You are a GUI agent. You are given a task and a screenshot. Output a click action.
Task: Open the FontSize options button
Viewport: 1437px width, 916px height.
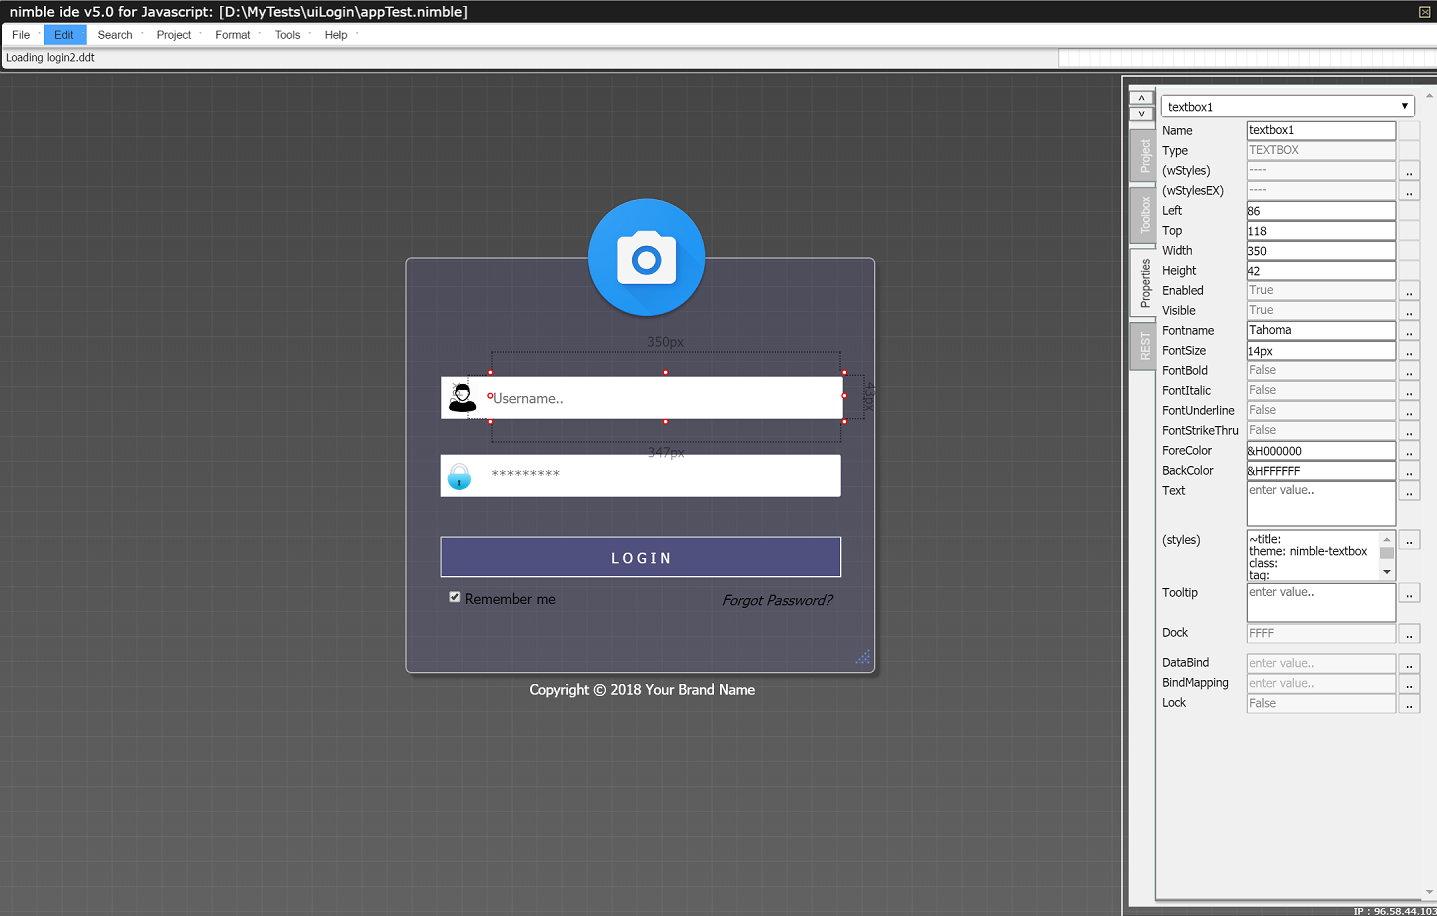point(1409,351)
